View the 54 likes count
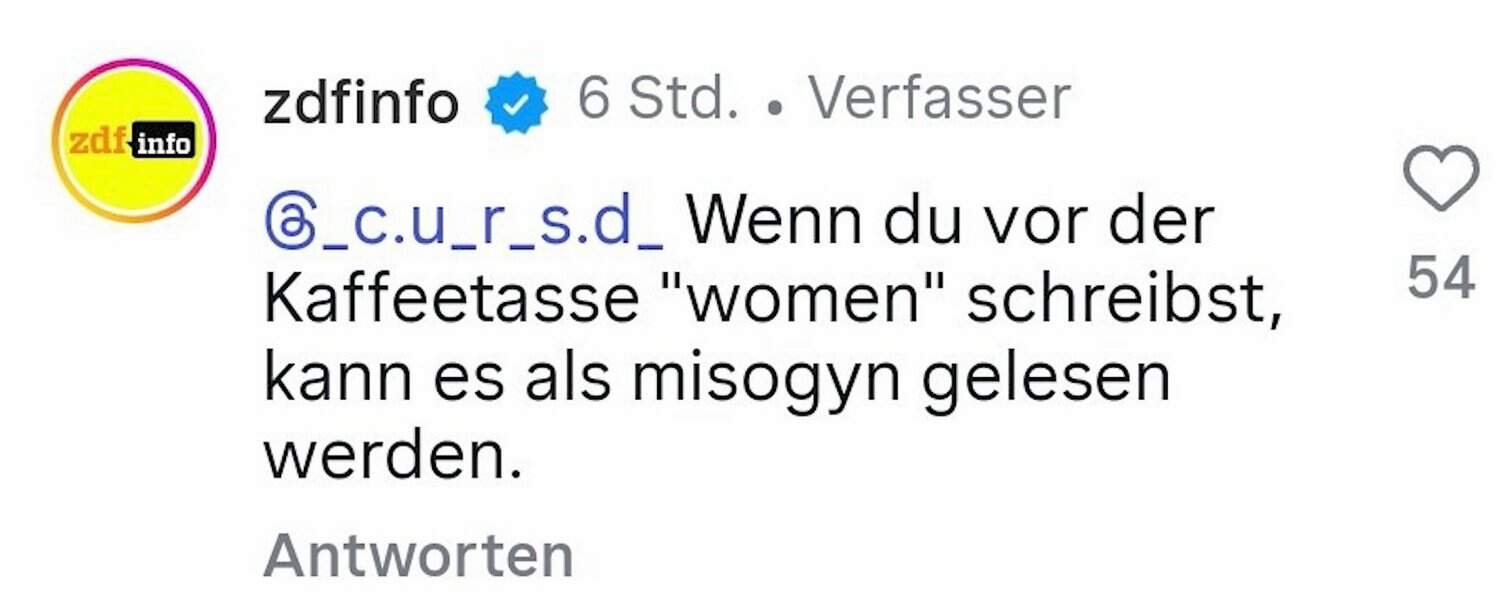Image resolution: width=1500 pixels, height=605 pixels. click(x=1441, y=278)
